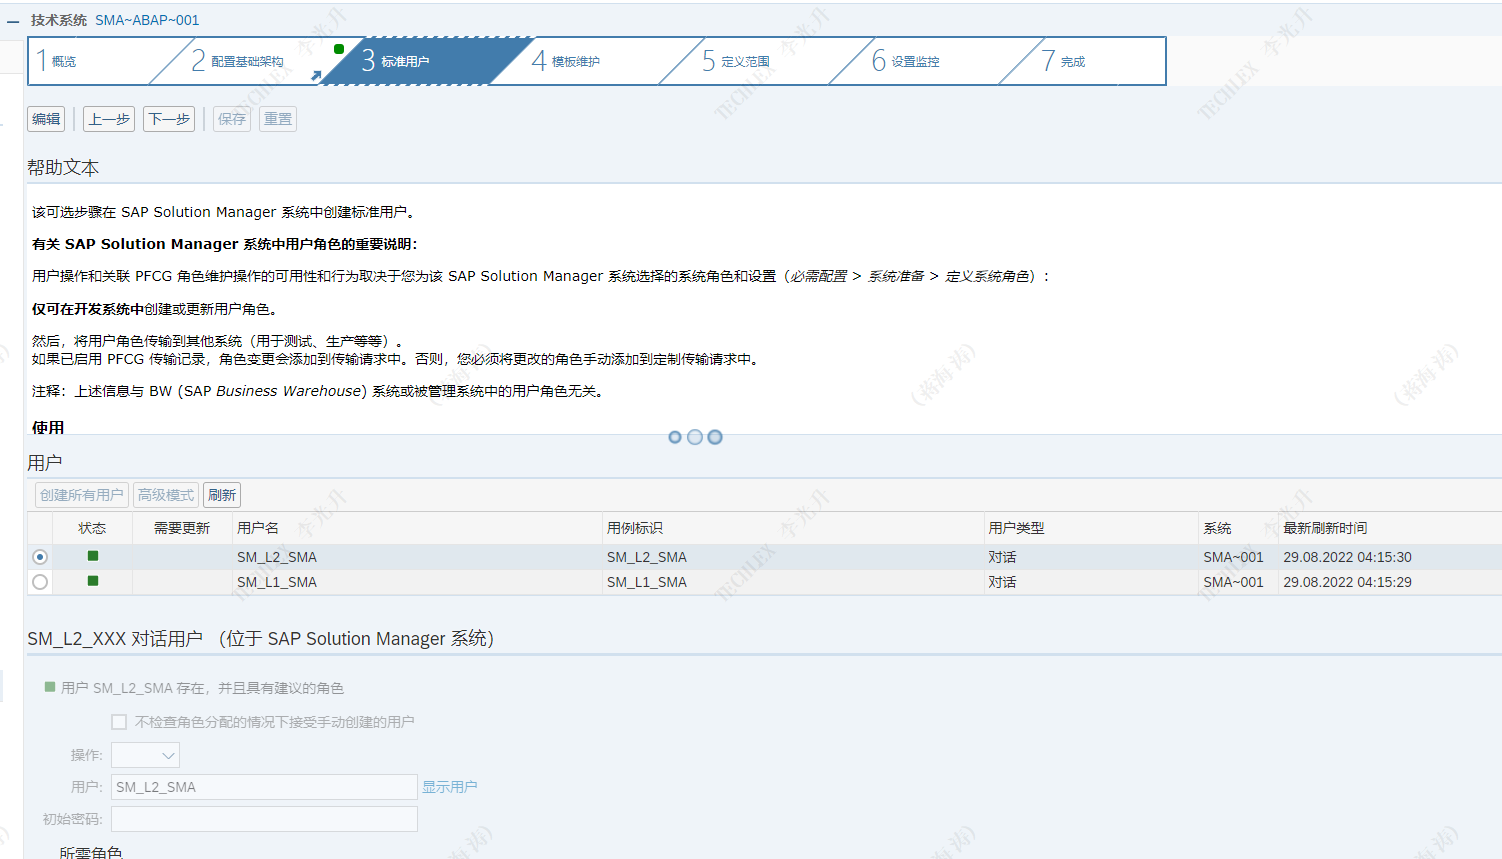This screenshot has width=1502, height=859.
Task: Open the 显示用户 link
Action: click(450, 787)
